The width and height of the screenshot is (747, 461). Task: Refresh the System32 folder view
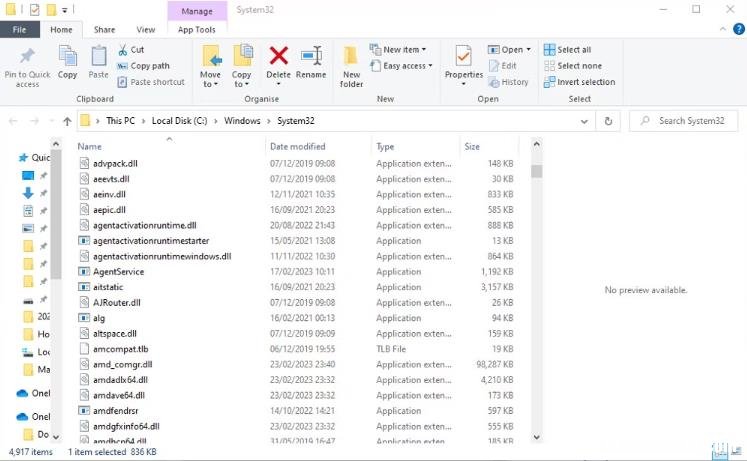click(608, 121)
